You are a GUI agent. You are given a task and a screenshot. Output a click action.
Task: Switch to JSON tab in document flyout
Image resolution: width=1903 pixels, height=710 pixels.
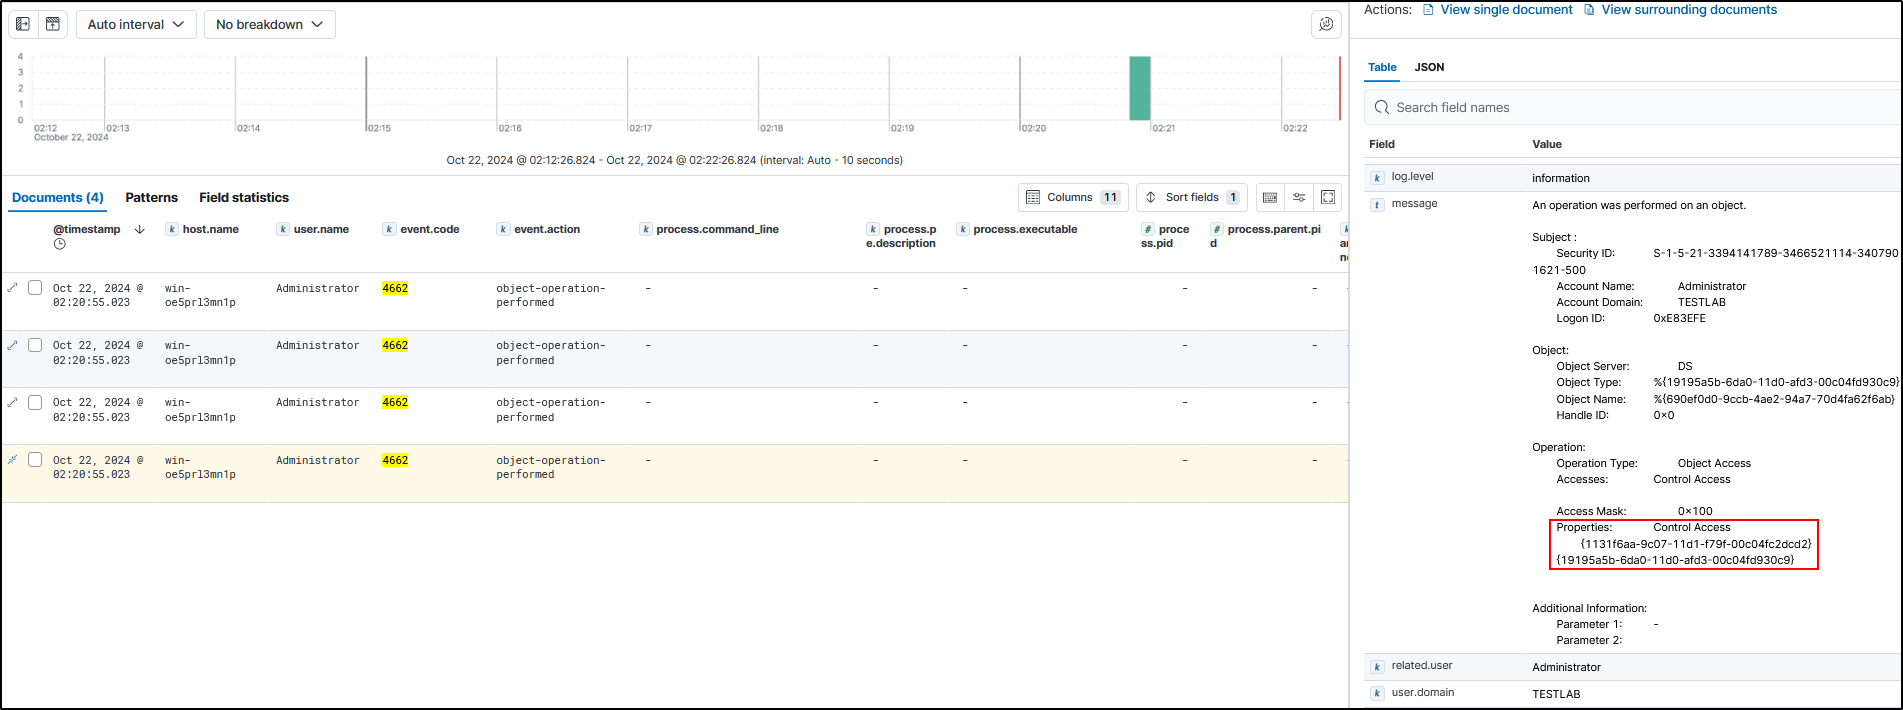(x=1429, y=67)
